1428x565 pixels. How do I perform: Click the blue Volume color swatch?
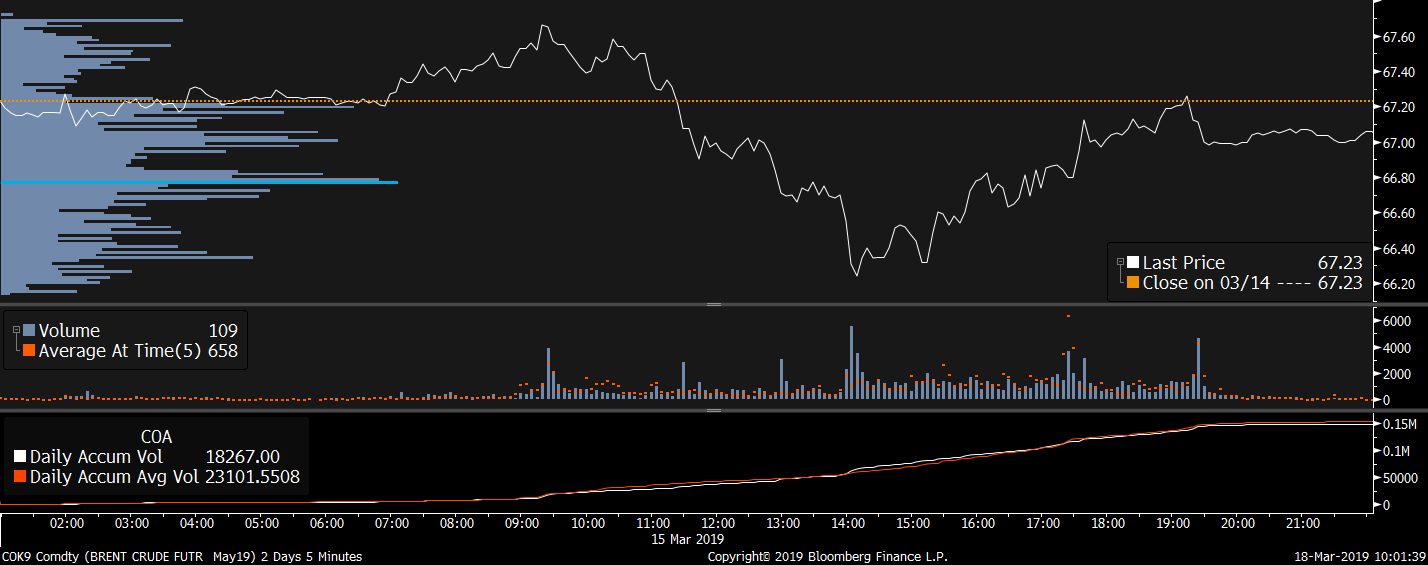coord(29,331)
